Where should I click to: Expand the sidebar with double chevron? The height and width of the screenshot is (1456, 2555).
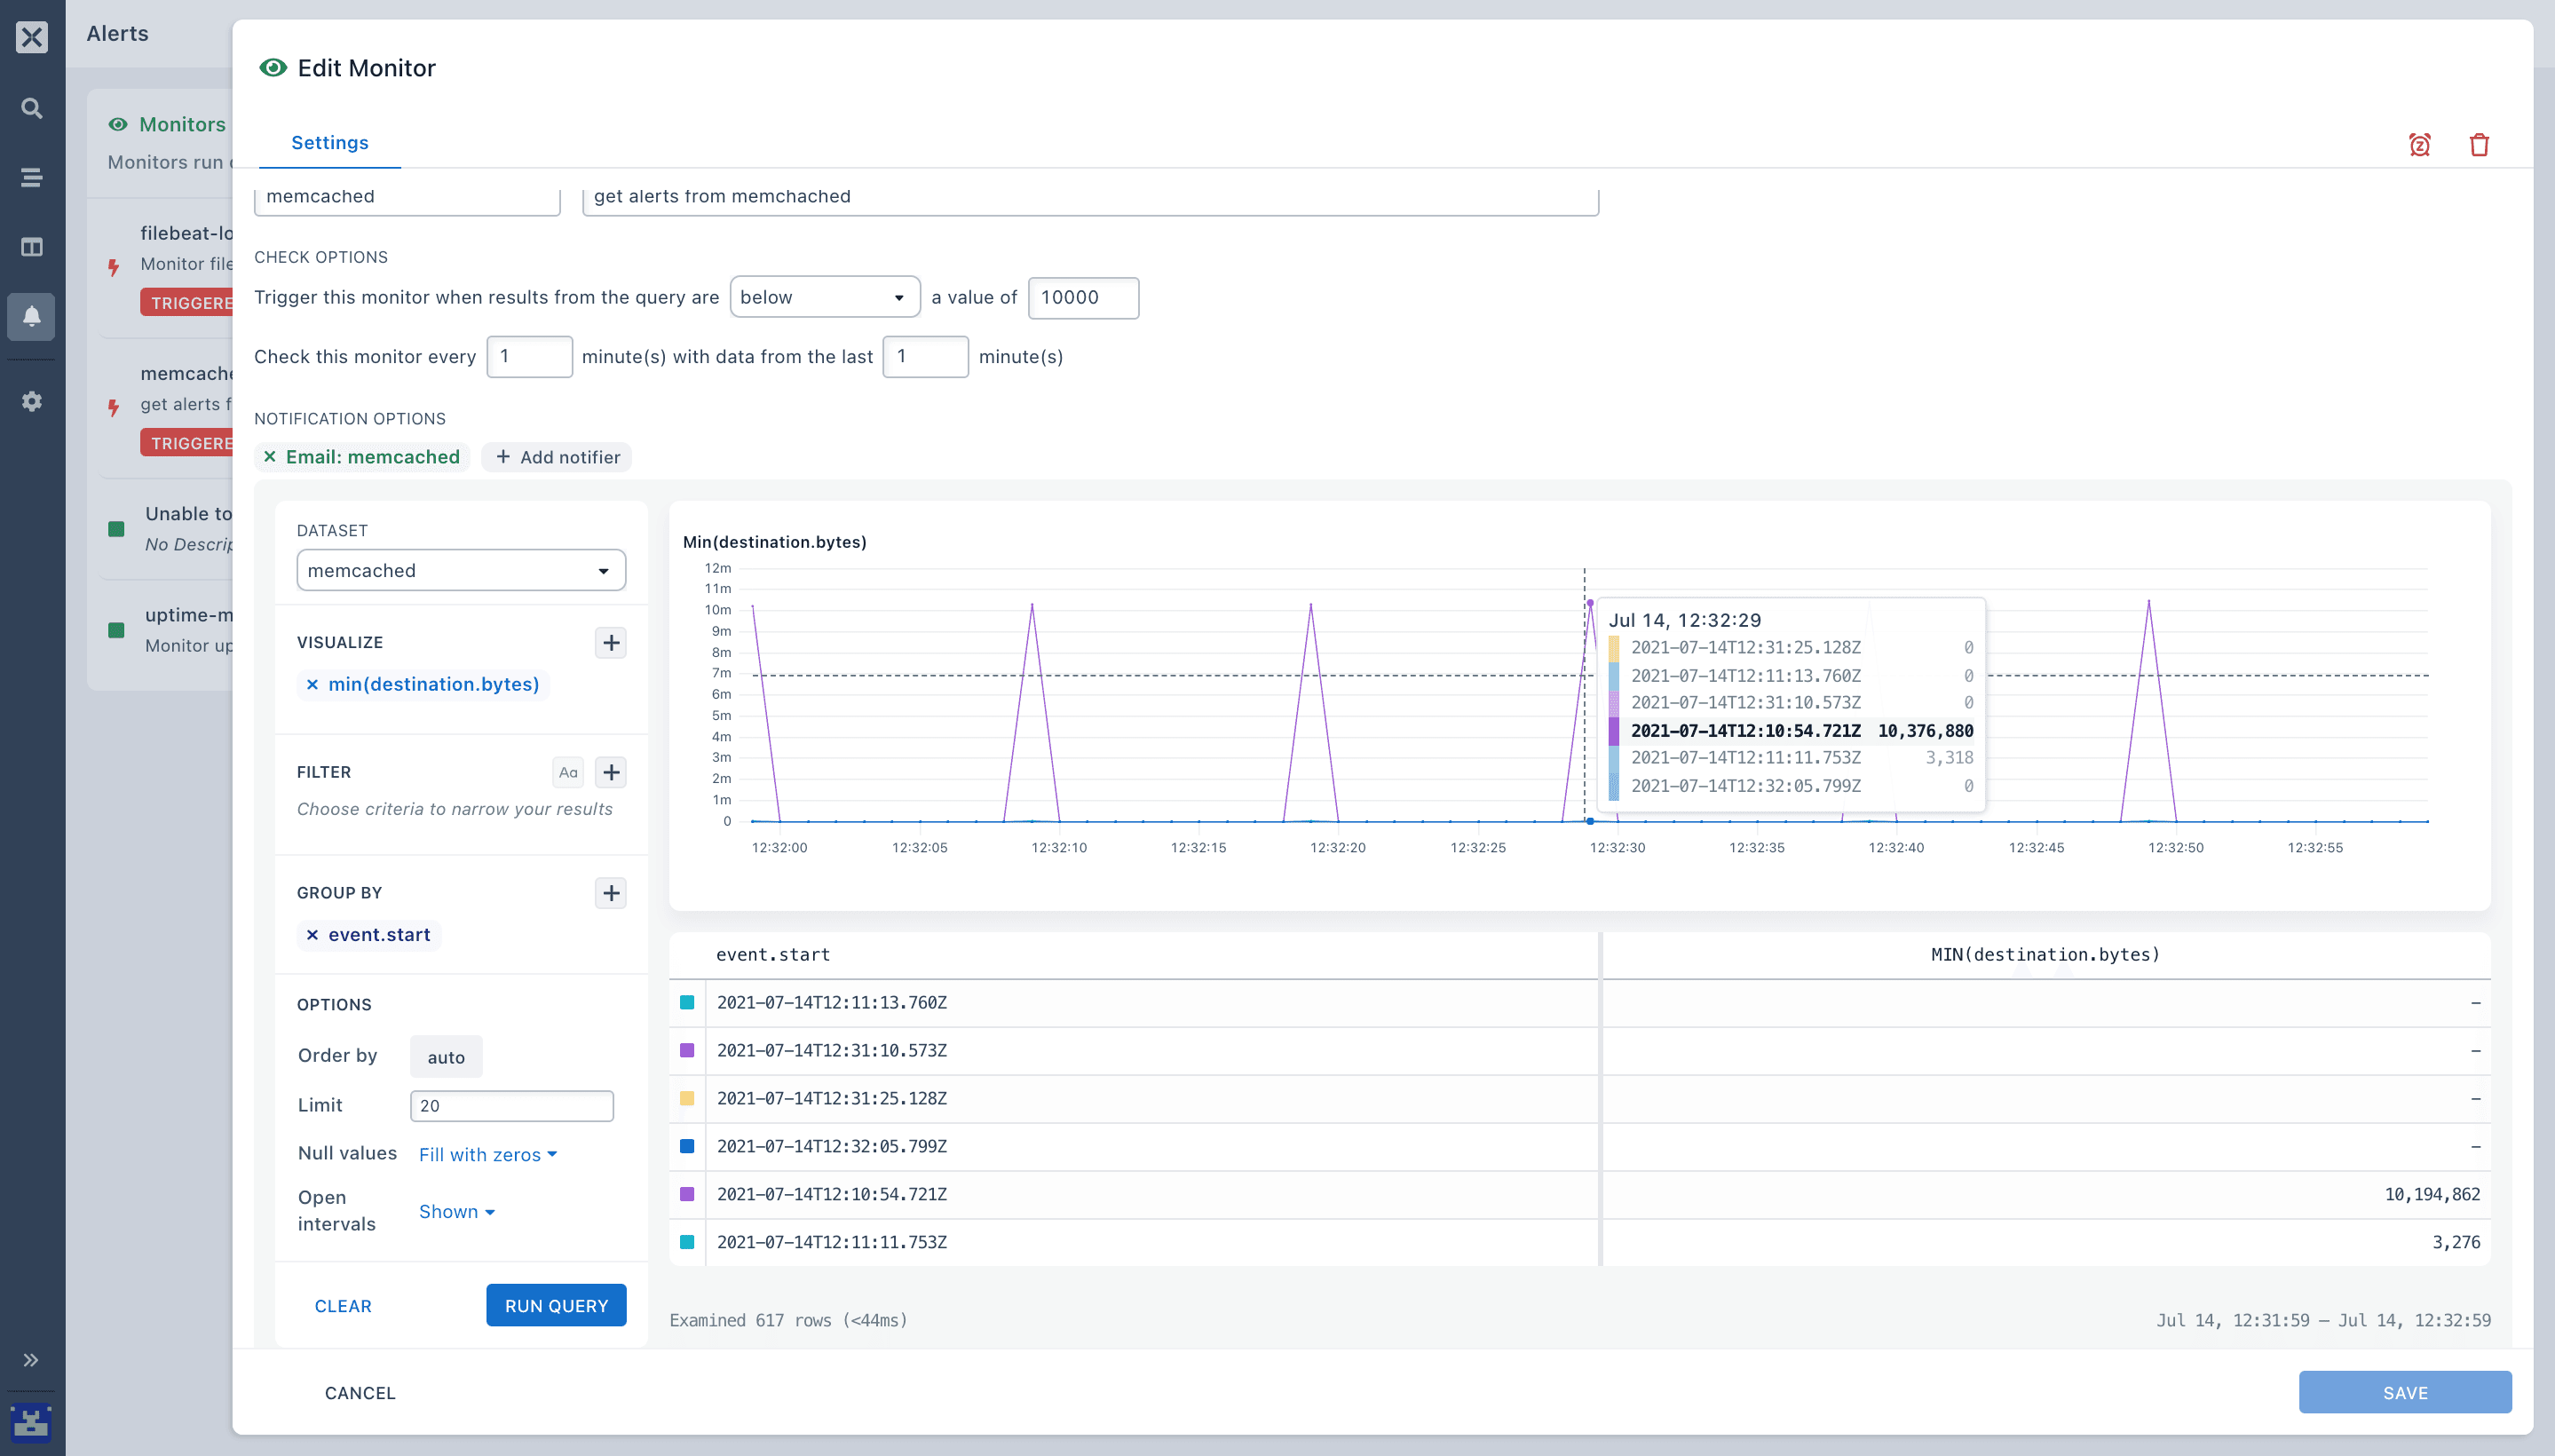[31, 1360]
